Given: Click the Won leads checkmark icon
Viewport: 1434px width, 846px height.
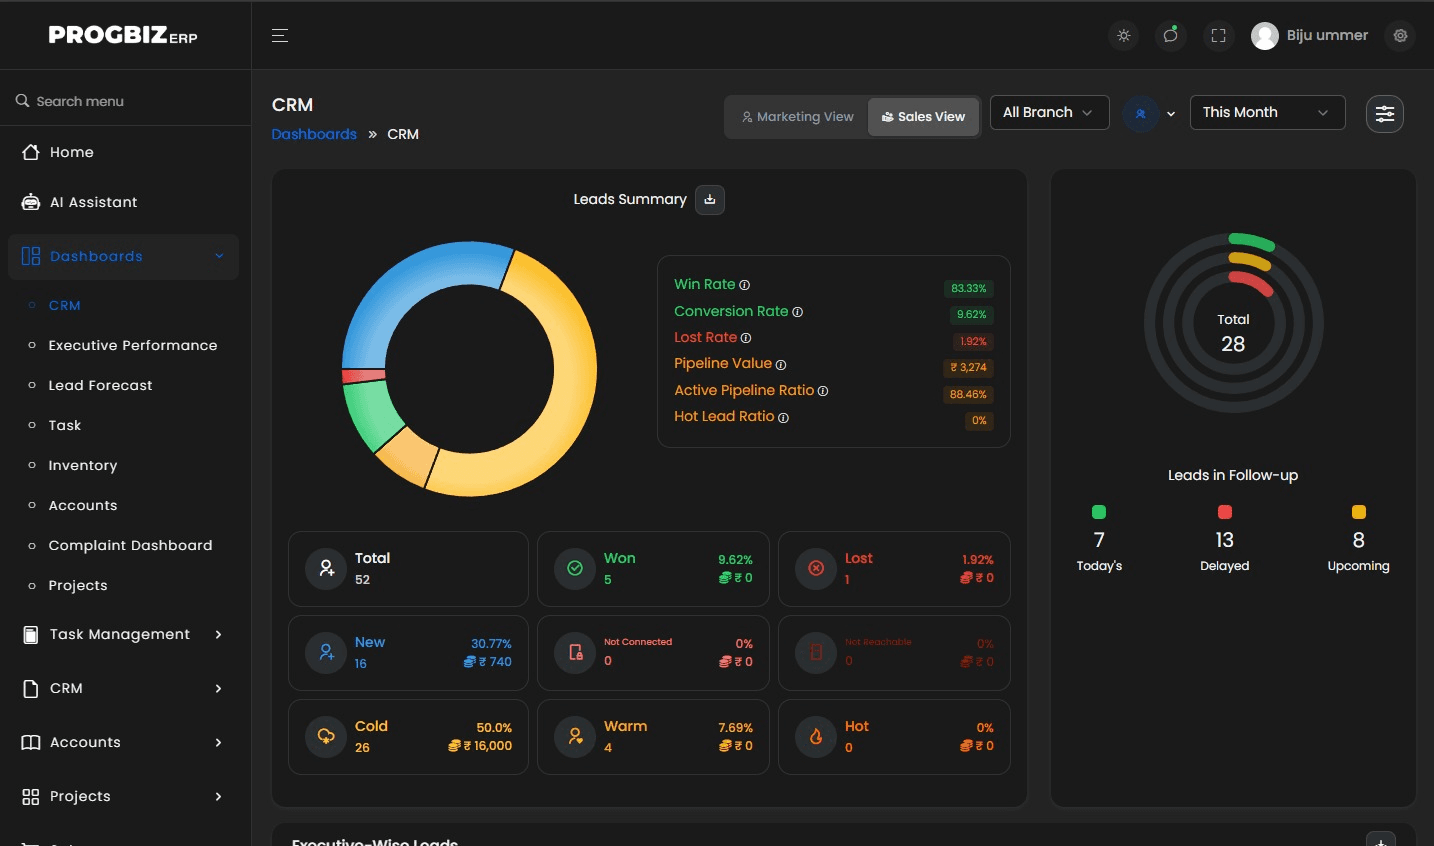Looking at the screenshot, I should point(575,568).
